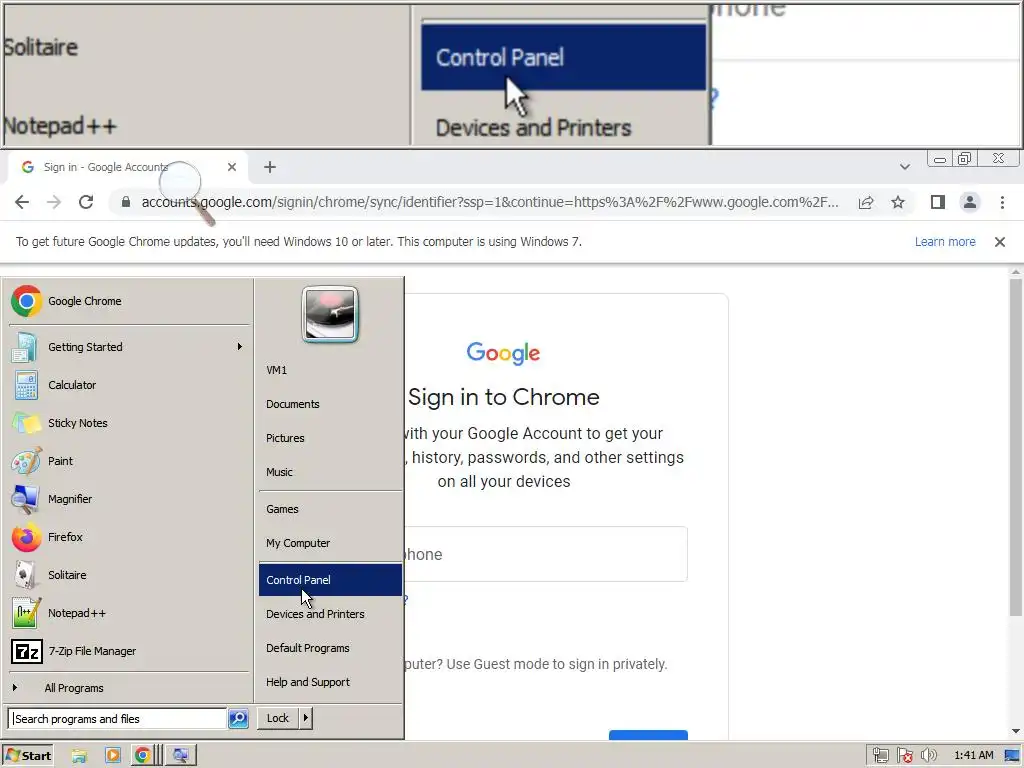
Task: Go back in the Chrome browser
Action: pos(22,202)
